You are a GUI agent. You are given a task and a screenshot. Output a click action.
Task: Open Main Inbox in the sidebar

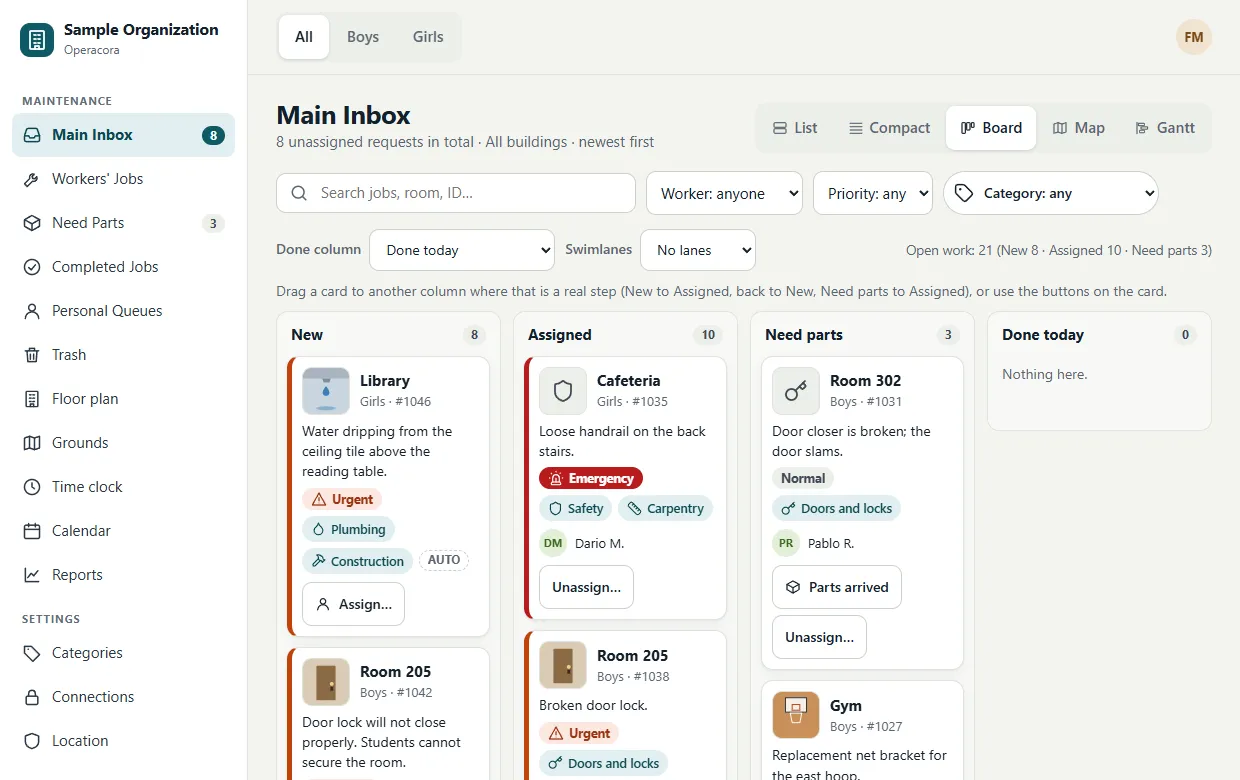(123, 135)
